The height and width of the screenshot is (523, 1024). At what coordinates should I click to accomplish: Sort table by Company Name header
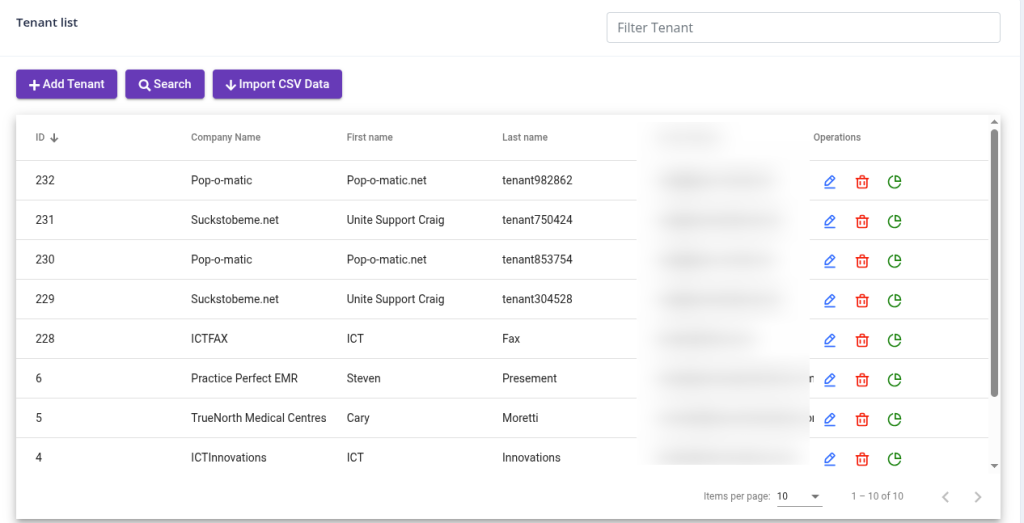tap(225, 138)
